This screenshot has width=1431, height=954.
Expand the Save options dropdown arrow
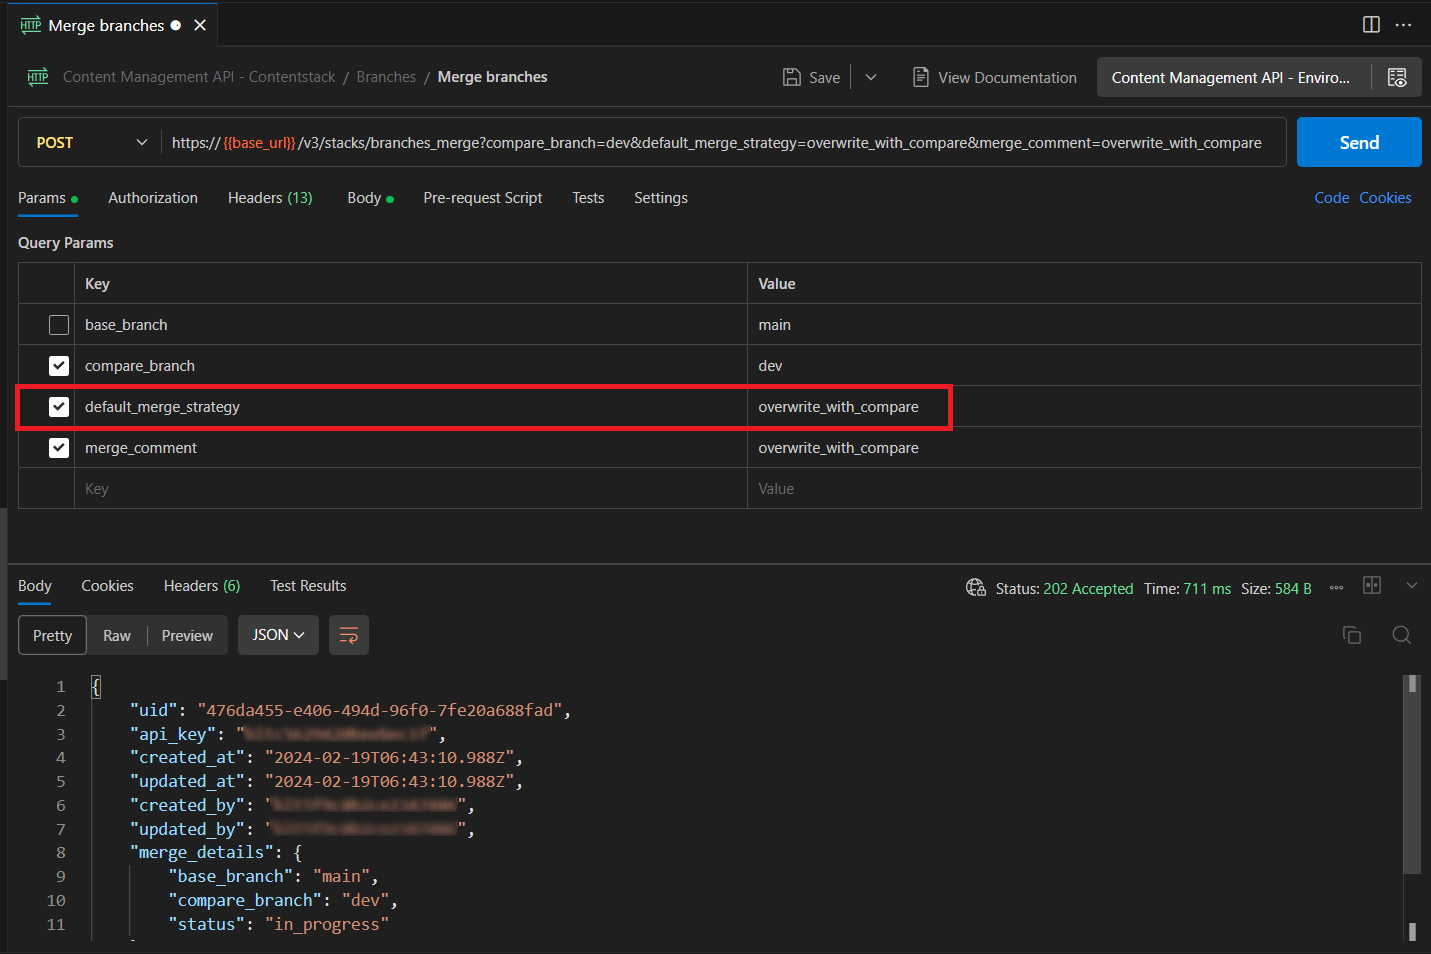[871, 77]
